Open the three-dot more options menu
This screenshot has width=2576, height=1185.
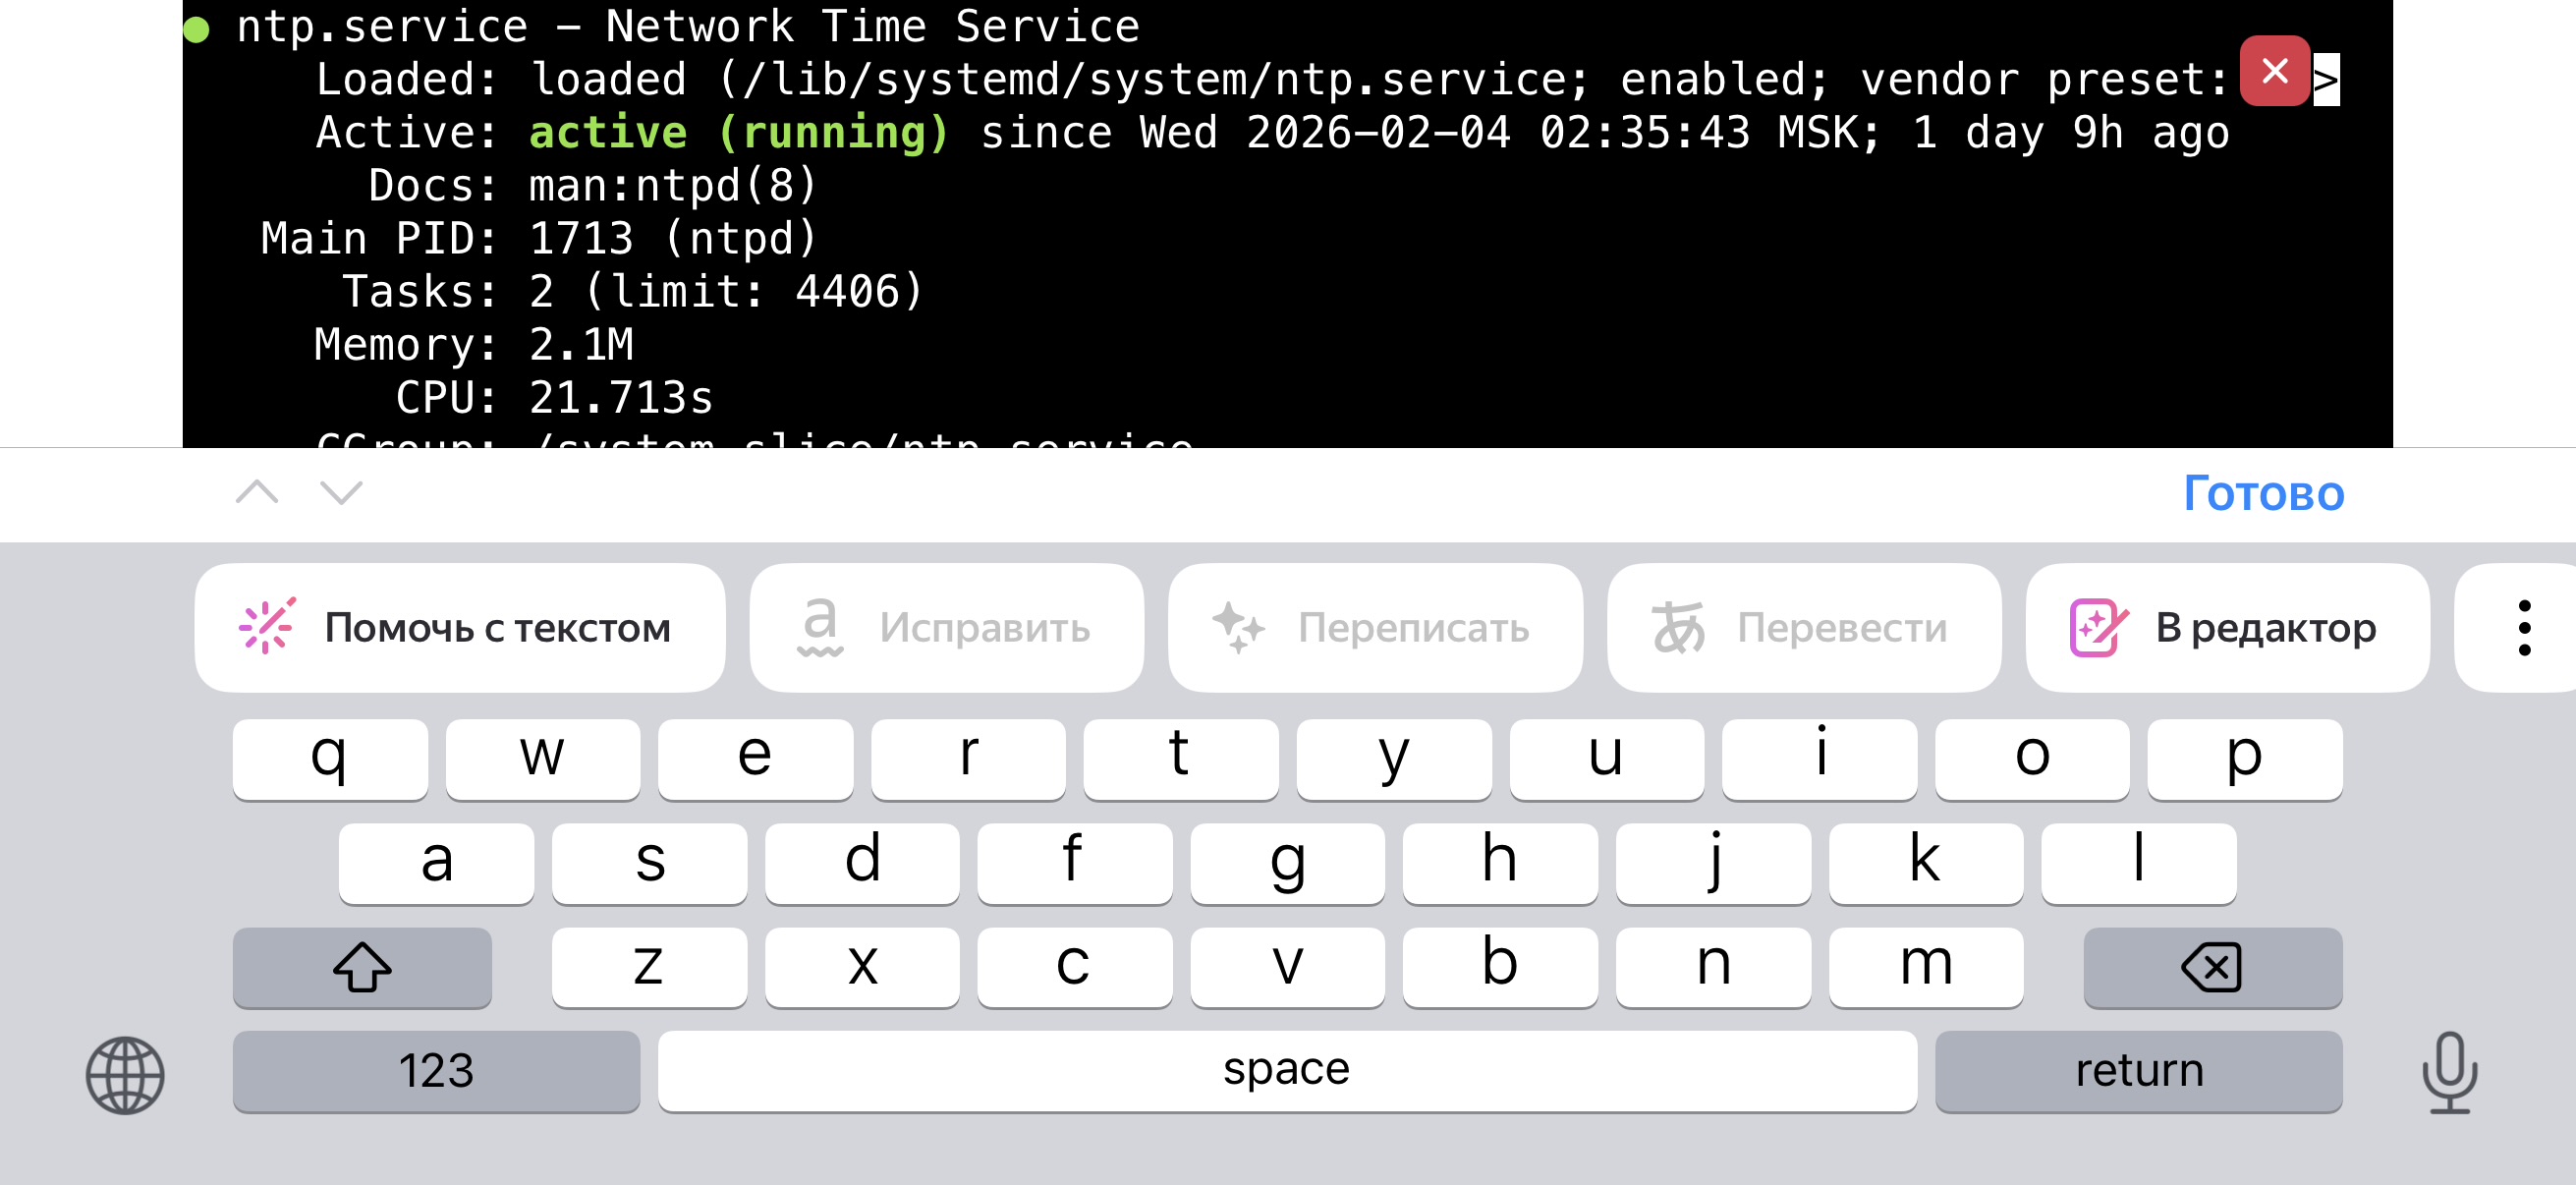[2524, 628]
